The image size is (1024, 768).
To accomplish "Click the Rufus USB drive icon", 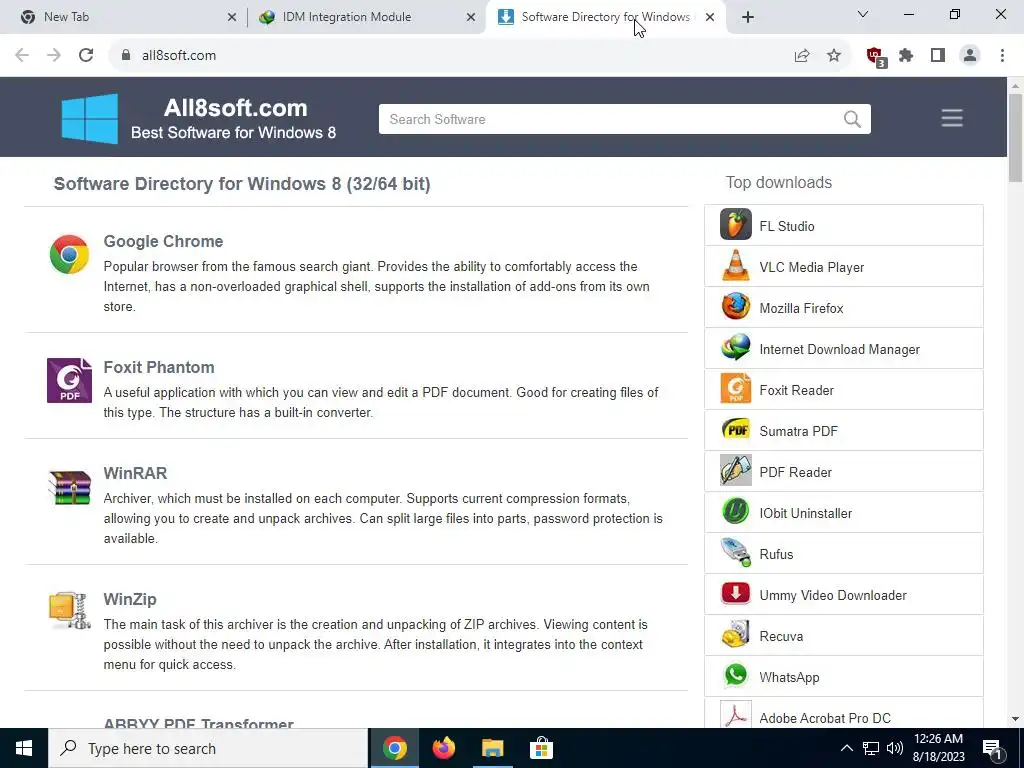I will 735,553.
